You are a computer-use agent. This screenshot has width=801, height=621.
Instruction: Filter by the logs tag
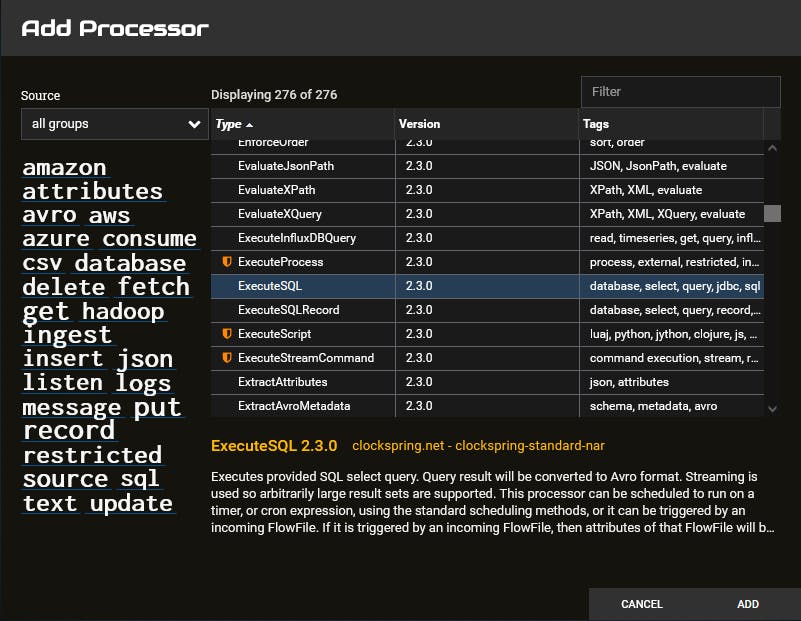pyautogui.click(x=143, y=384)
